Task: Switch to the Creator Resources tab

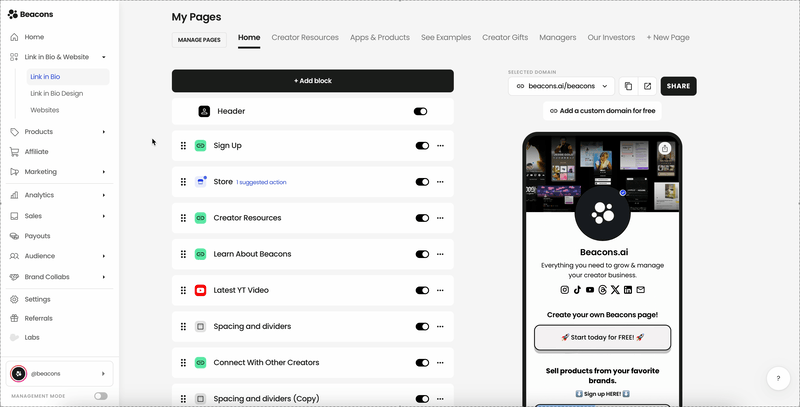Action: 305,38
